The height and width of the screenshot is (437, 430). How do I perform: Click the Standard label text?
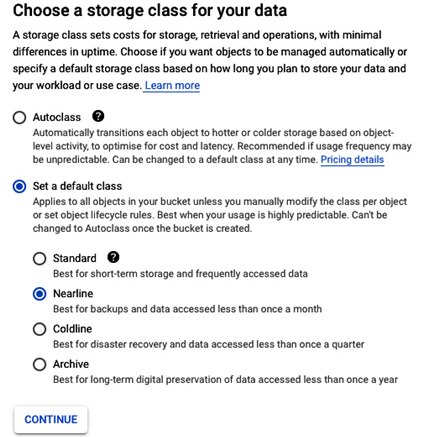click(75, 258)
